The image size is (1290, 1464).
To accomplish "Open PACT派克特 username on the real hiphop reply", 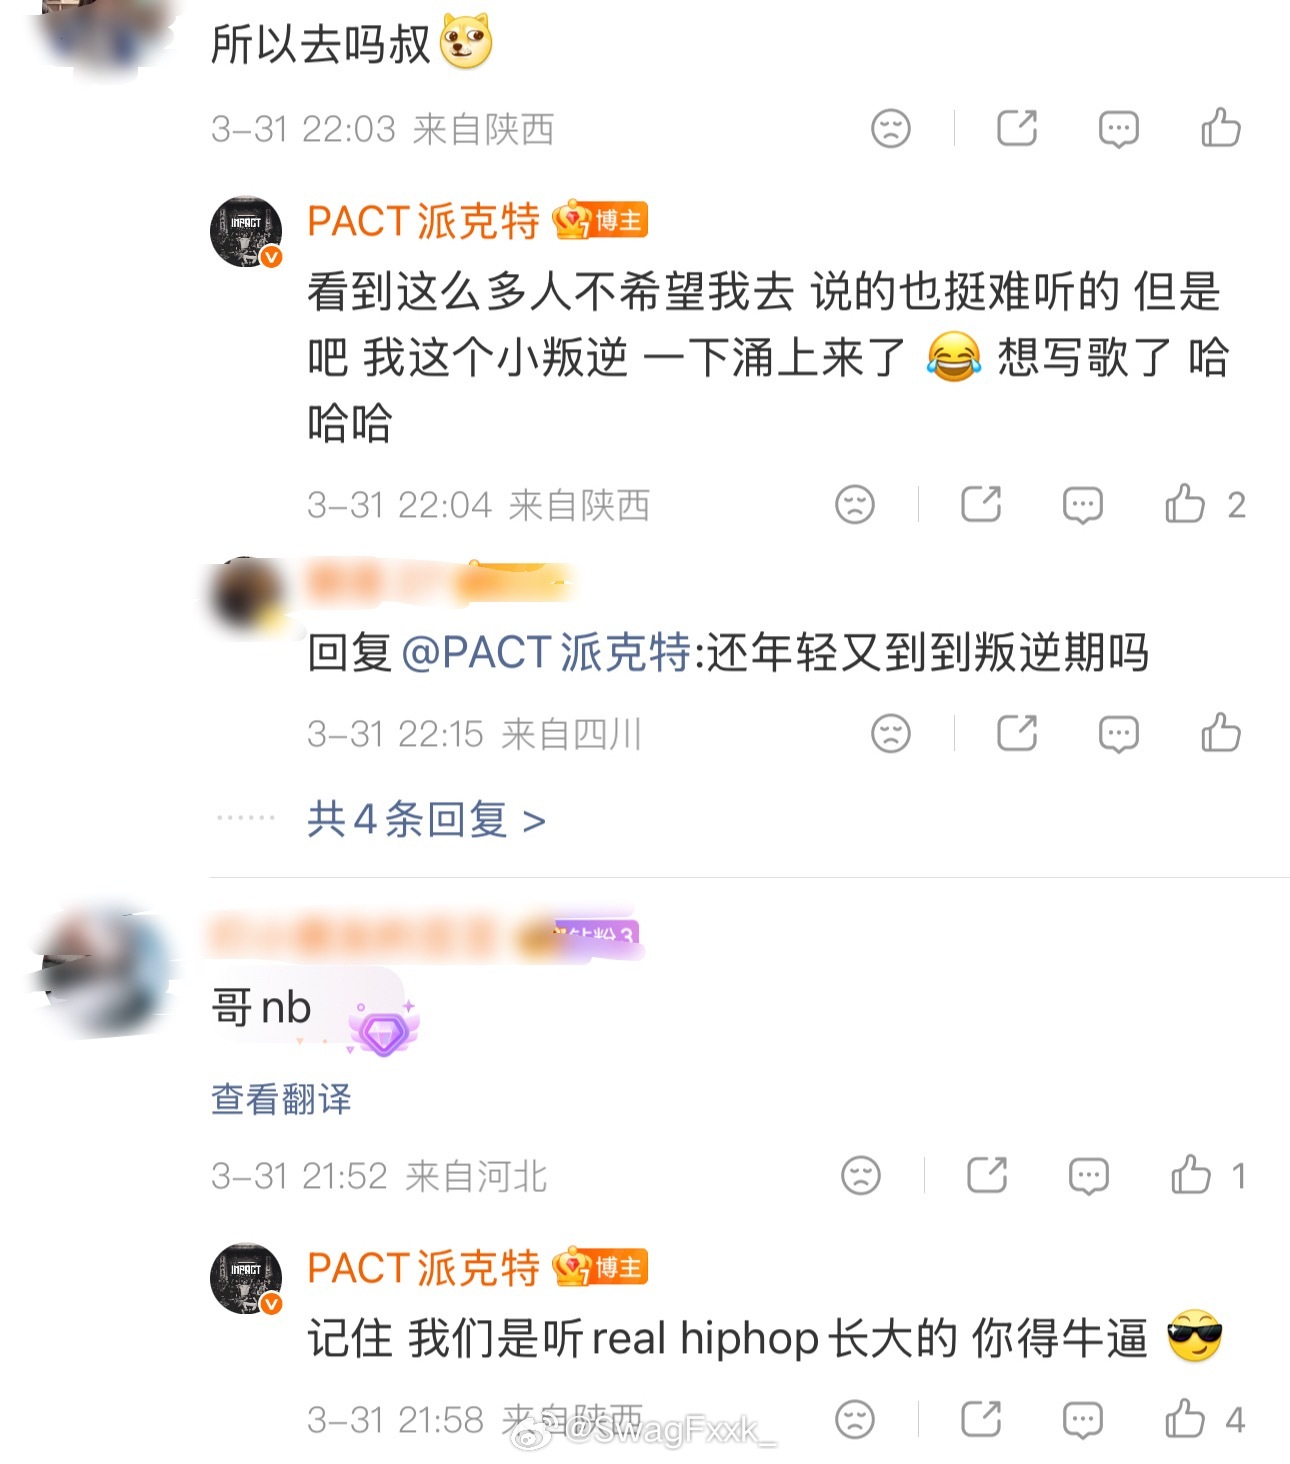I will tap(423, 1268).
